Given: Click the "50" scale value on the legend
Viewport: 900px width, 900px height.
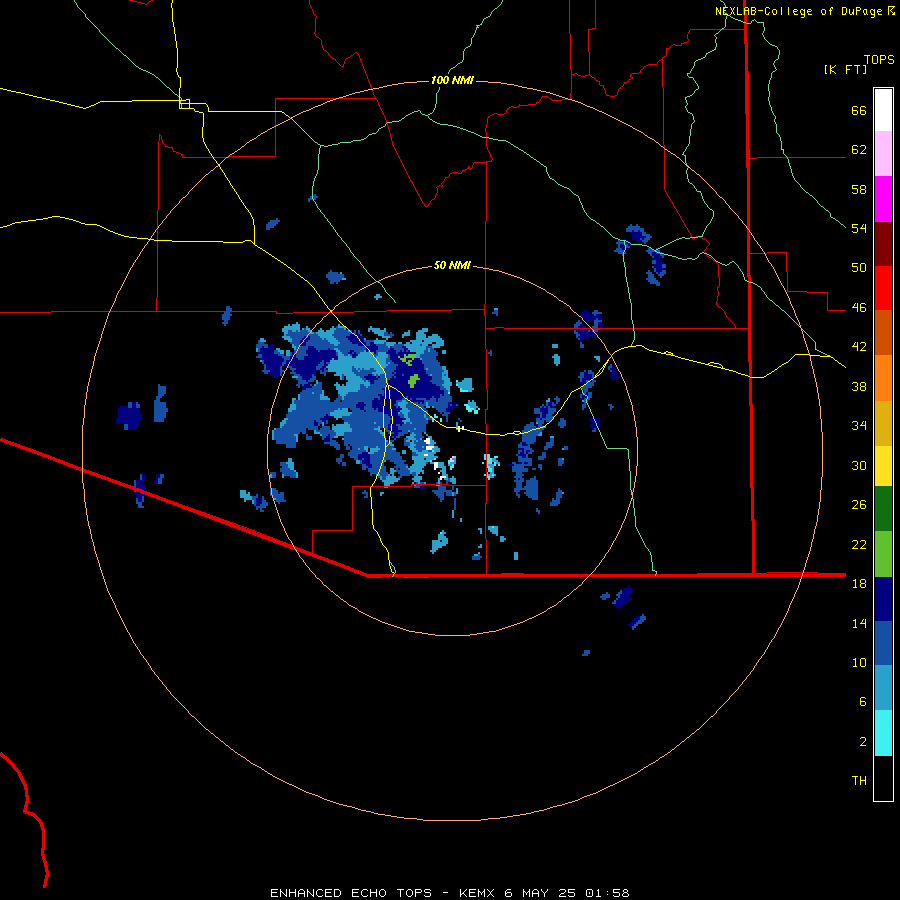Looking at the screenshot, I should click(x=859, y=268).
